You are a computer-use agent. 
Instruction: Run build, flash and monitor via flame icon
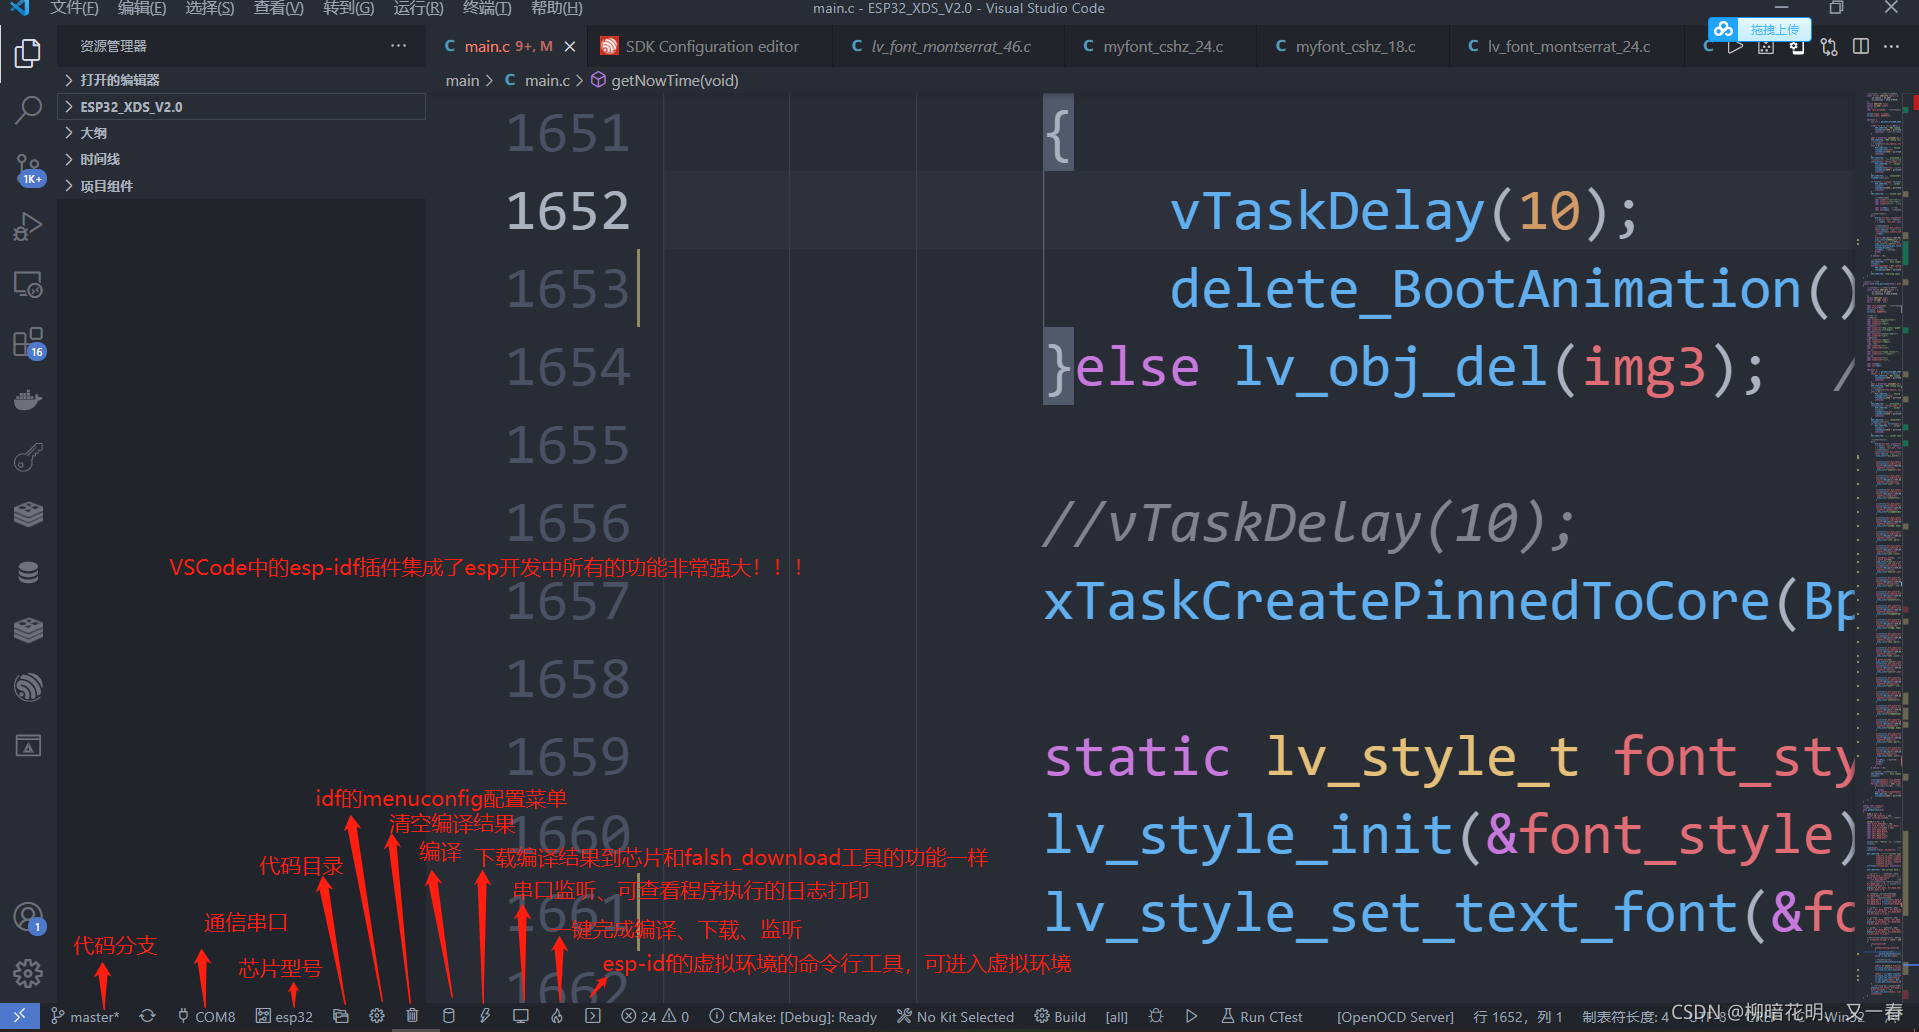[557, 1016]
